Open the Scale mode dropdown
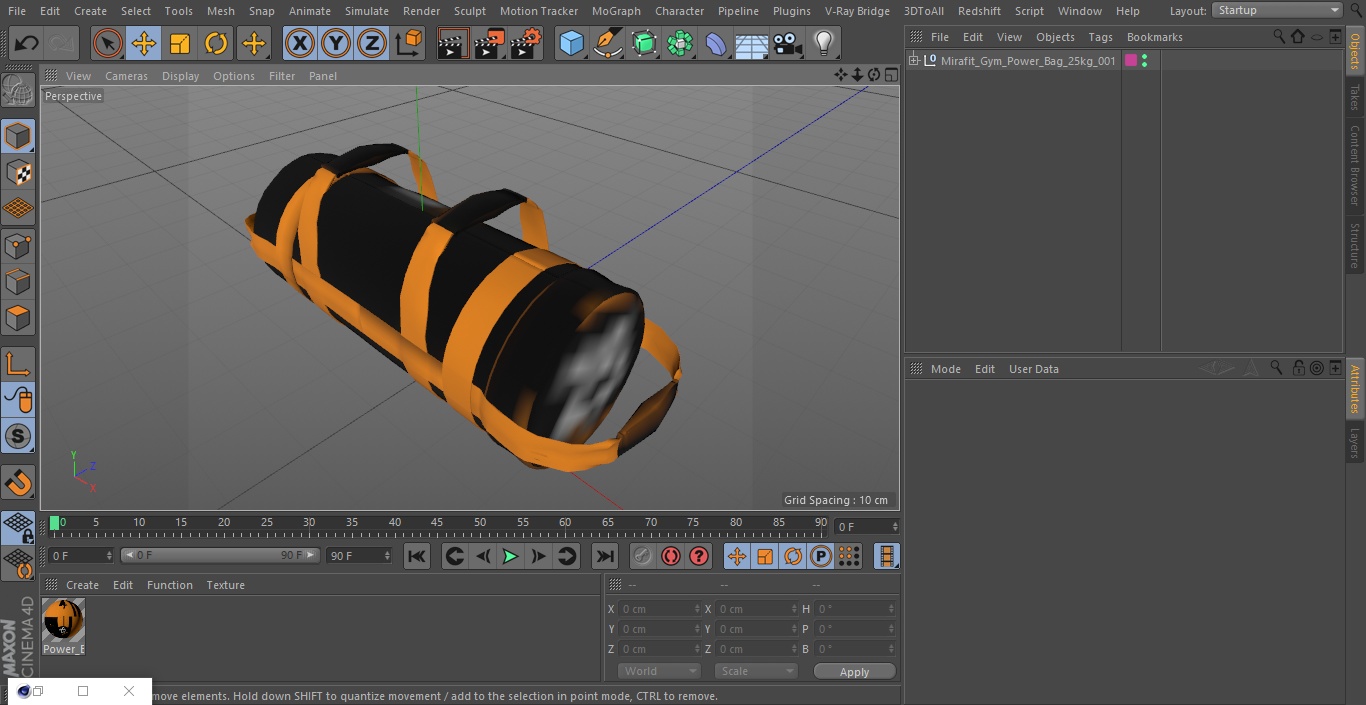1366x705 pixels. pos(756,671)
